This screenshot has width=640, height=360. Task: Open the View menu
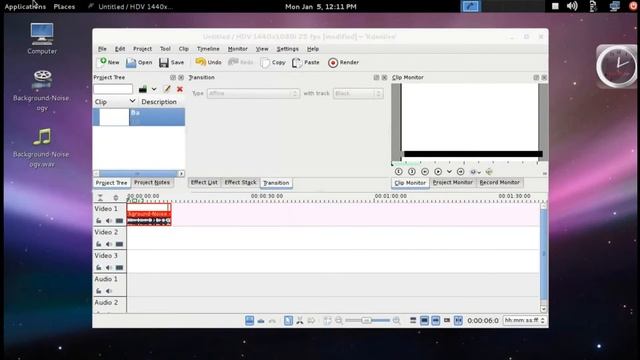(x=262, y=49)
